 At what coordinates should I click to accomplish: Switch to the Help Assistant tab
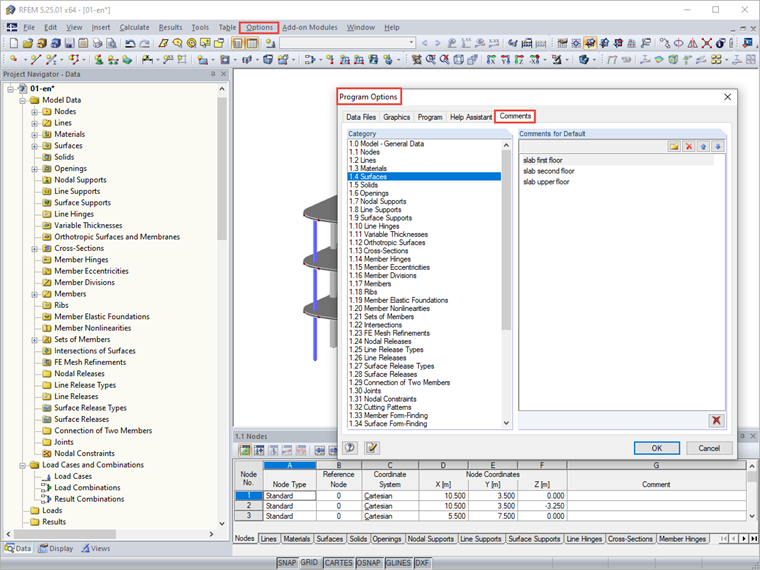(x=471, y=117)
